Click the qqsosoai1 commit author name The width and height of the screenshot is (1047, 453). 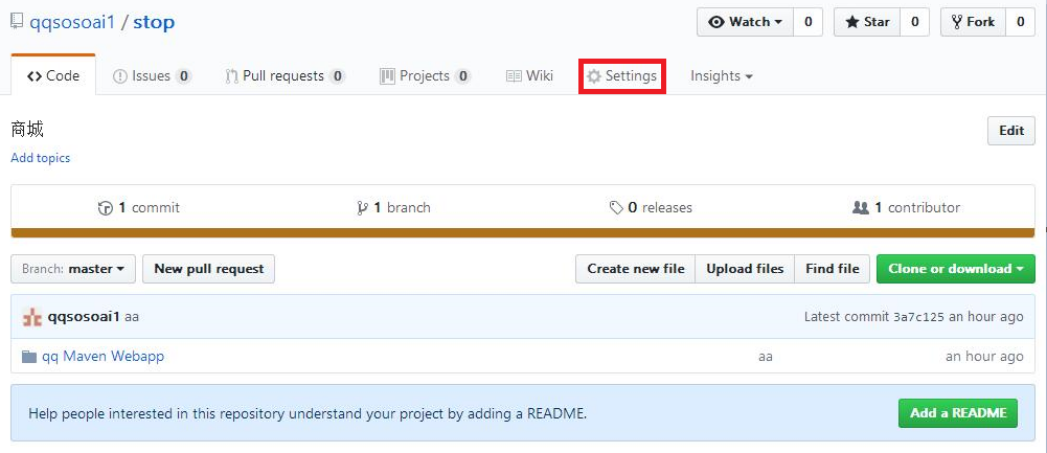coord(83,317)
